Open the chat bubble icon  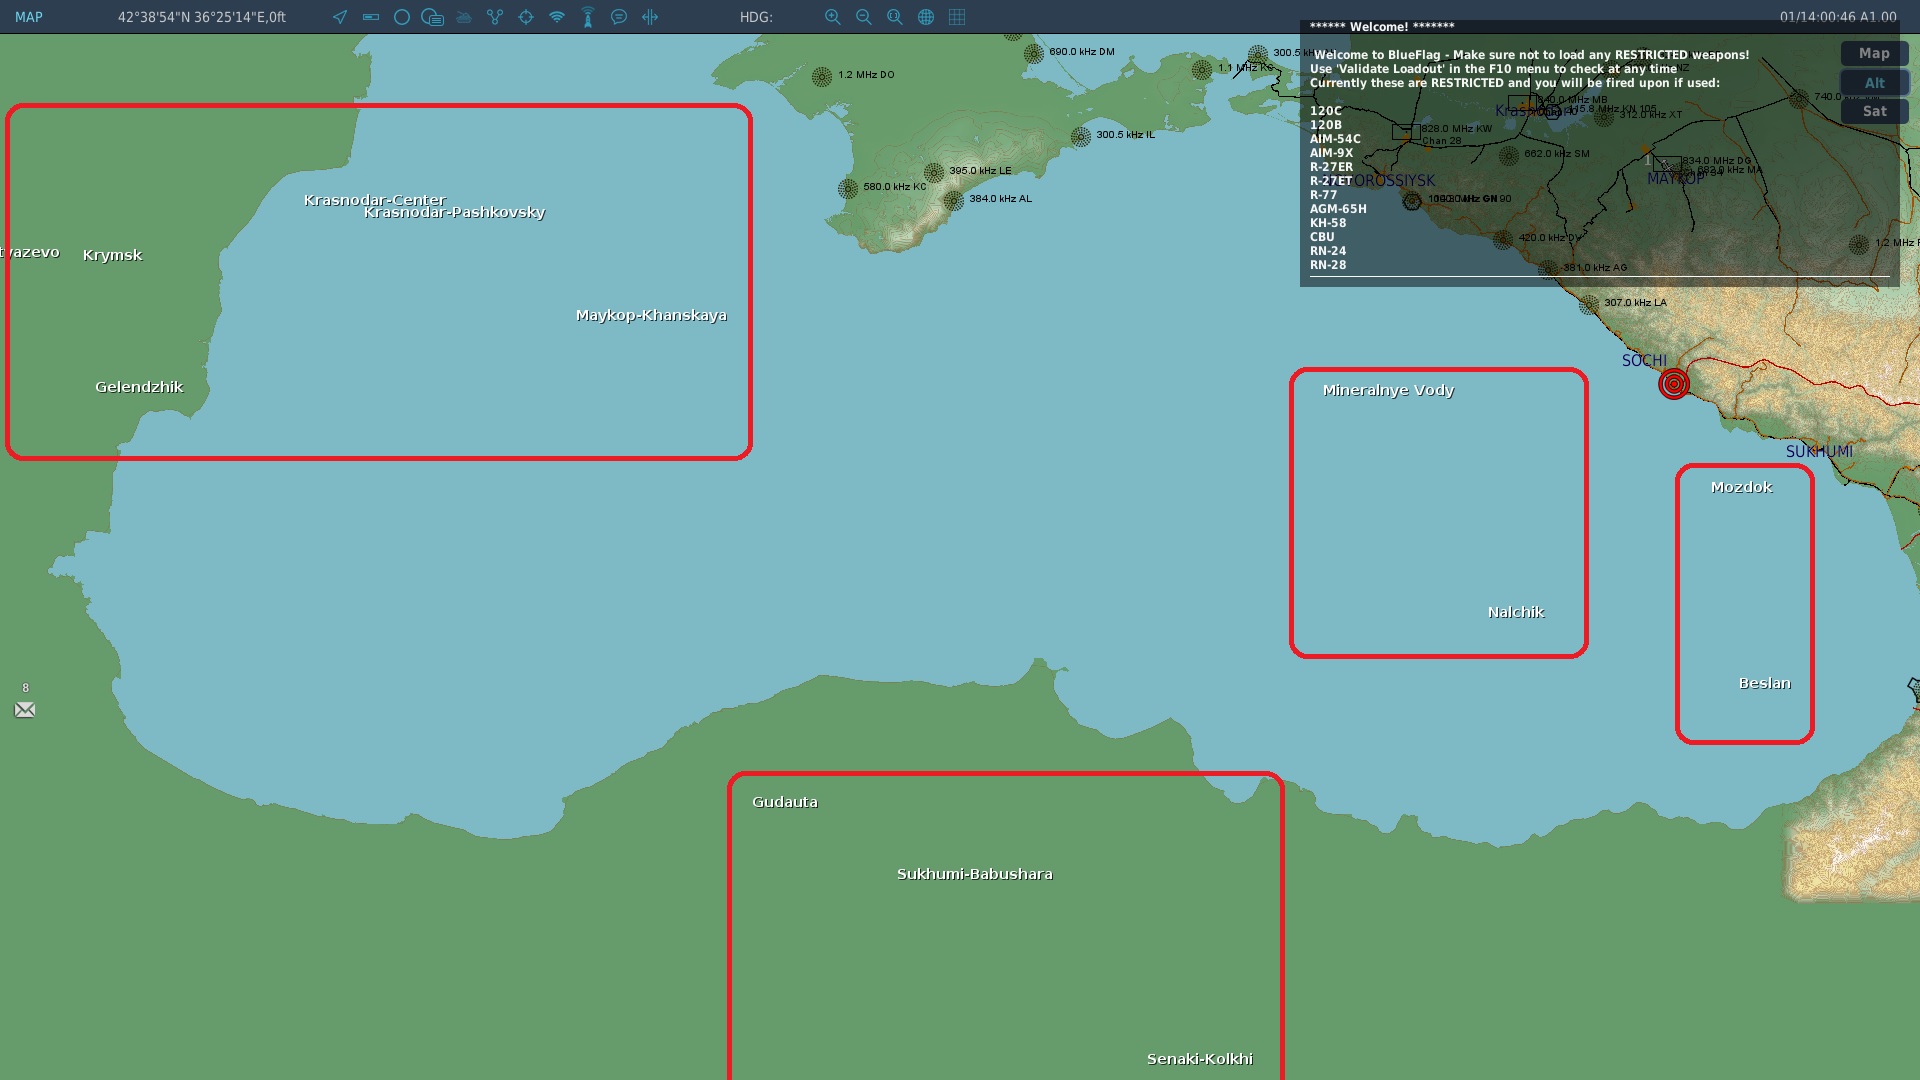point(619,17)
